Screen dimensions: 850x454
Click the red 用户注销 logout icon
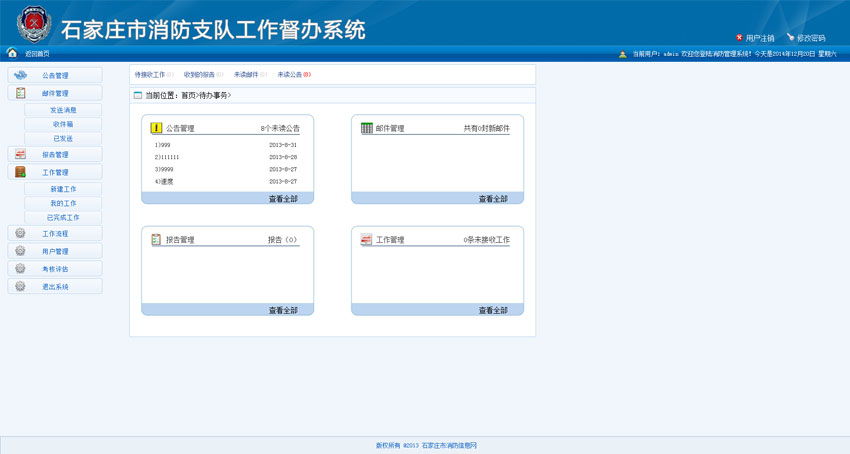tap(739, 38)
